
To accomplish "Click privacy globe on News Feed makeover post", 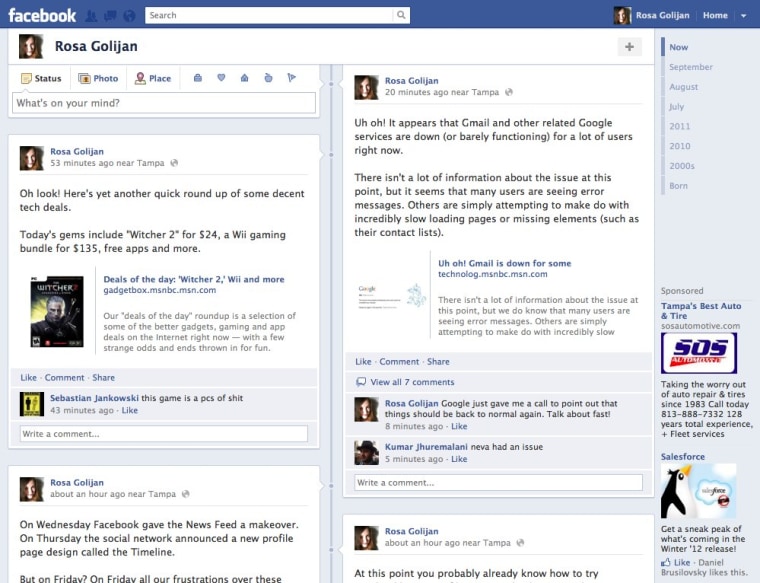I will [x=185, y=494].
